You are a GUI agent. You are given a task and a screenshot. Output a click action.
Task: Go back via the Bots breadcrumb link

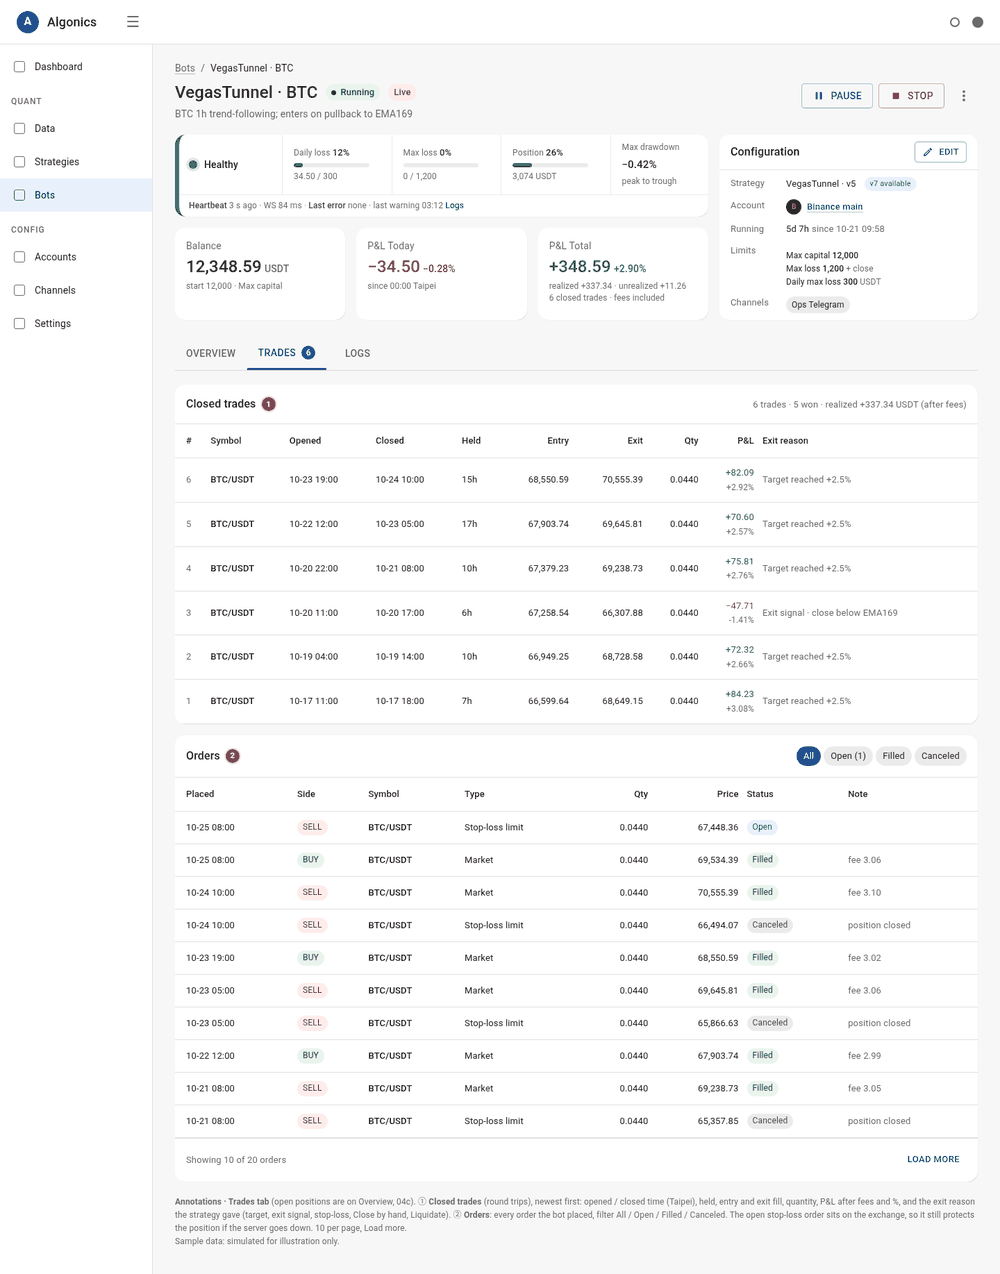[185, 68]
